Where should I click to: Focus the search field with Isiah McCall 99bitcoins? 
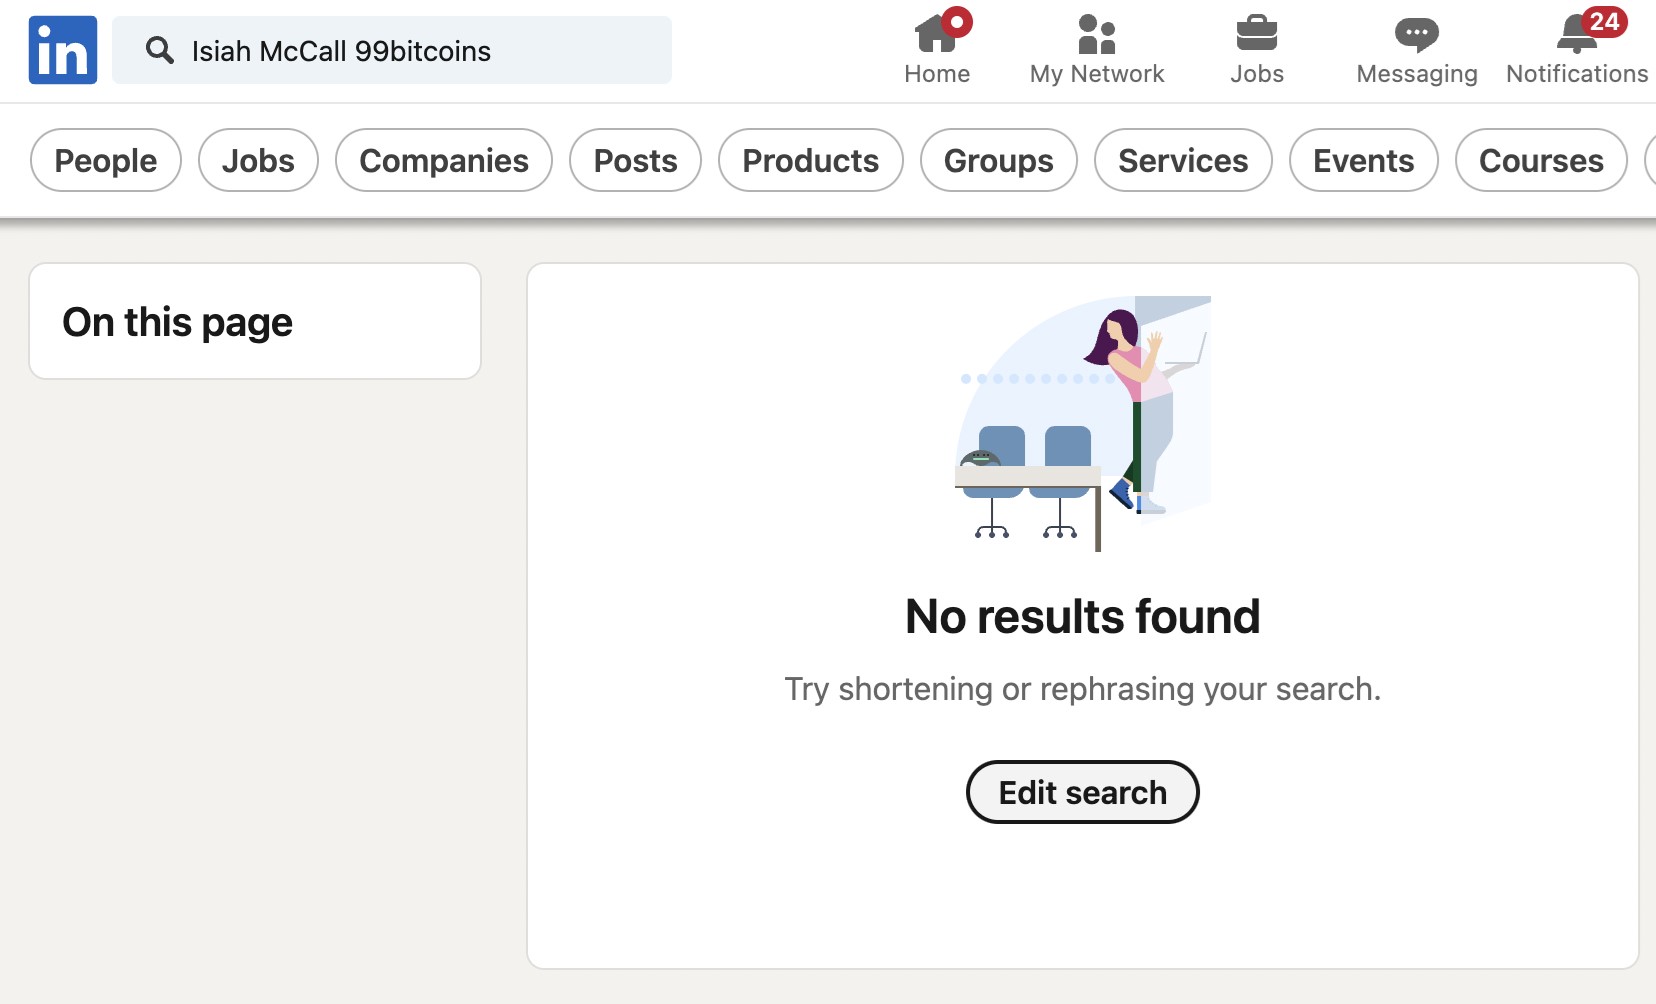point(392,50)
